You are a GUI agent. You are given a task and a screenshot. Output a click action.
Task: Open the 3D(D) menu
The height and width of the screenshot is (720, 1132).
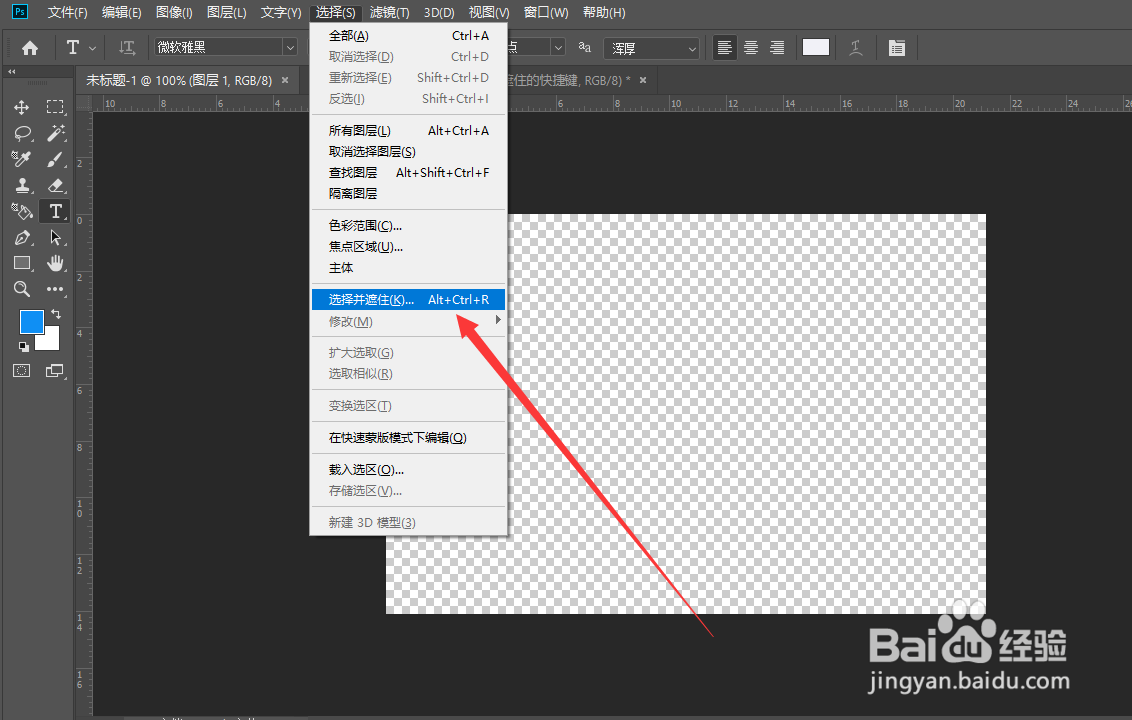(x=439, y=12)
